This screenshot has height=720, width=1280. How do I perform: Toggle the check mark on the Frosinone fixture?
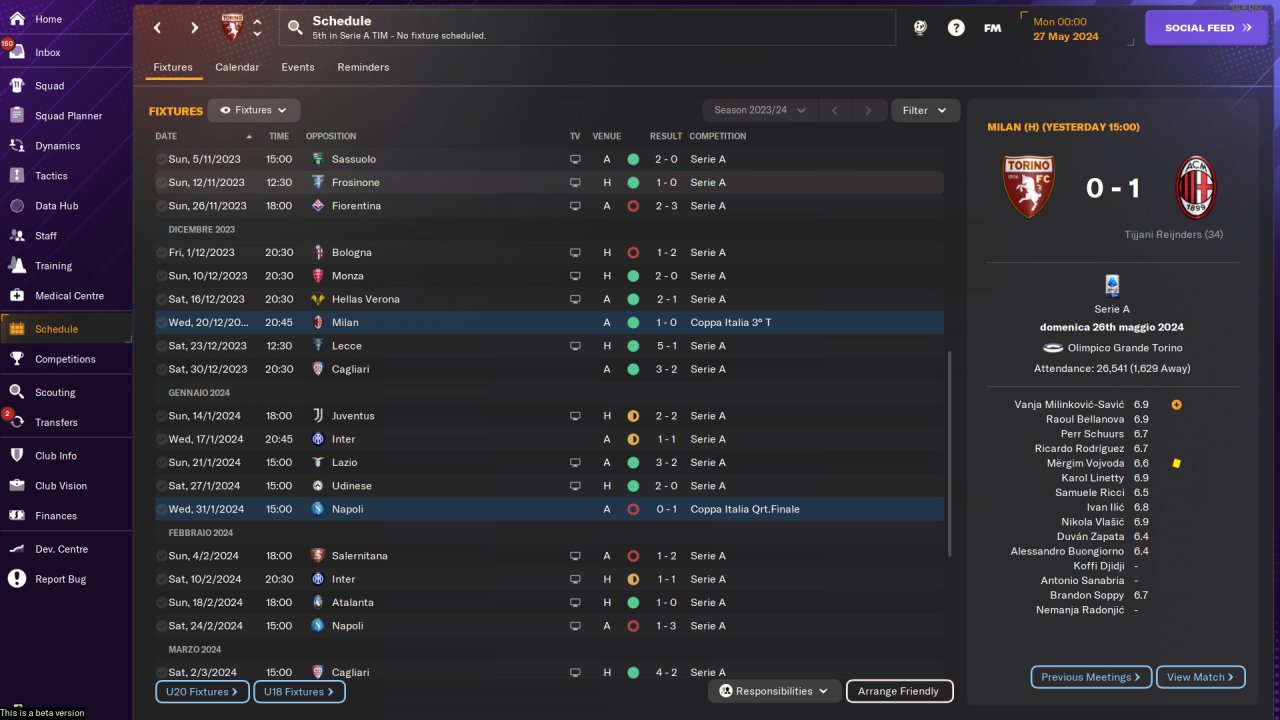point(161,183)
